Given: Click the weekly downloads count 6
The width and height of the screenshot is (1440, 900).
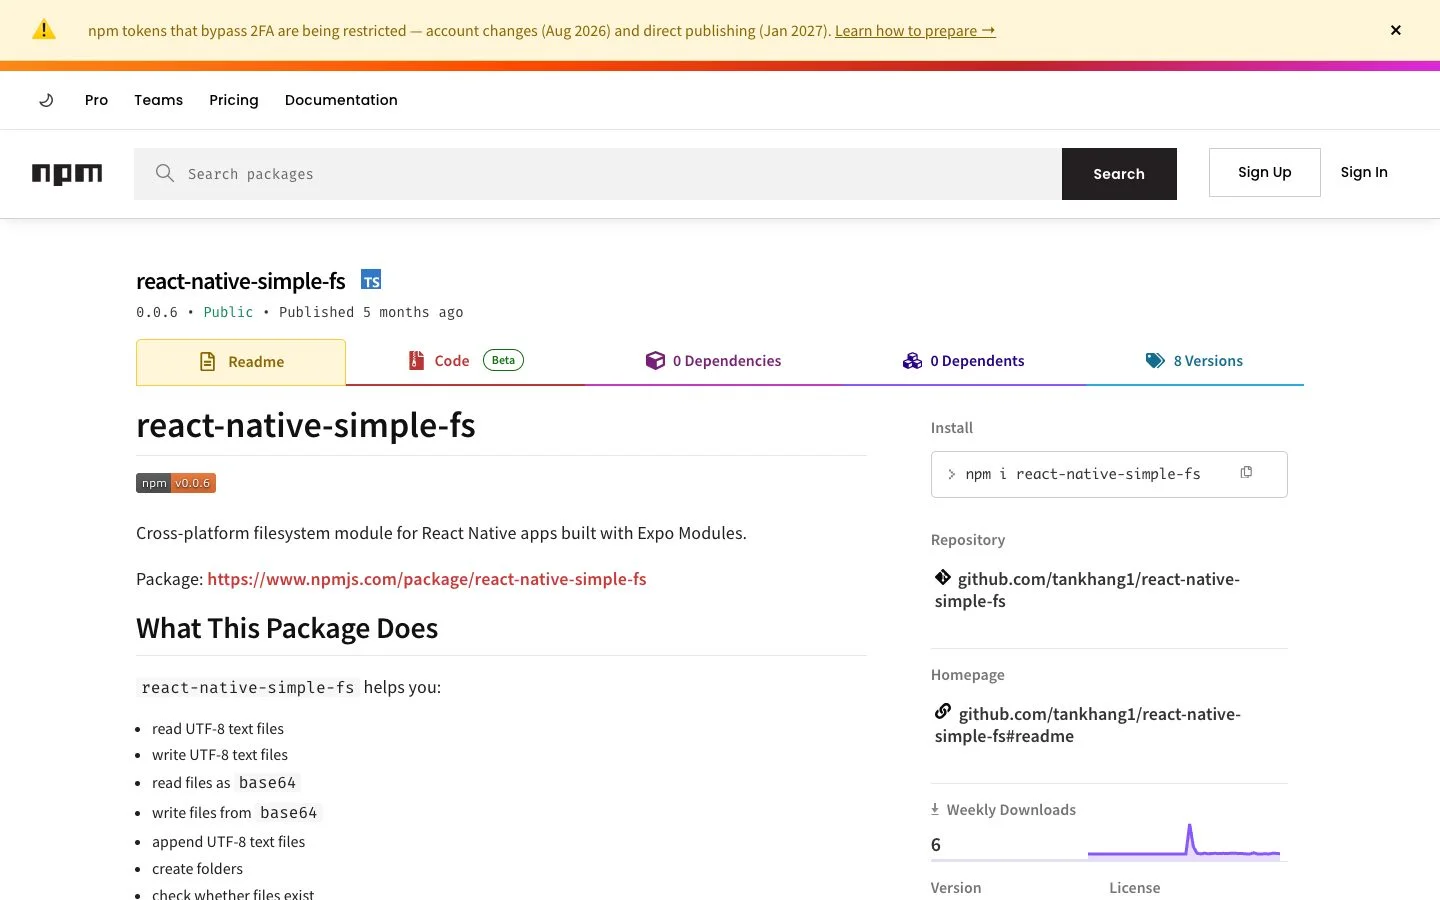Looking at the screenshot, I should 936,845.
